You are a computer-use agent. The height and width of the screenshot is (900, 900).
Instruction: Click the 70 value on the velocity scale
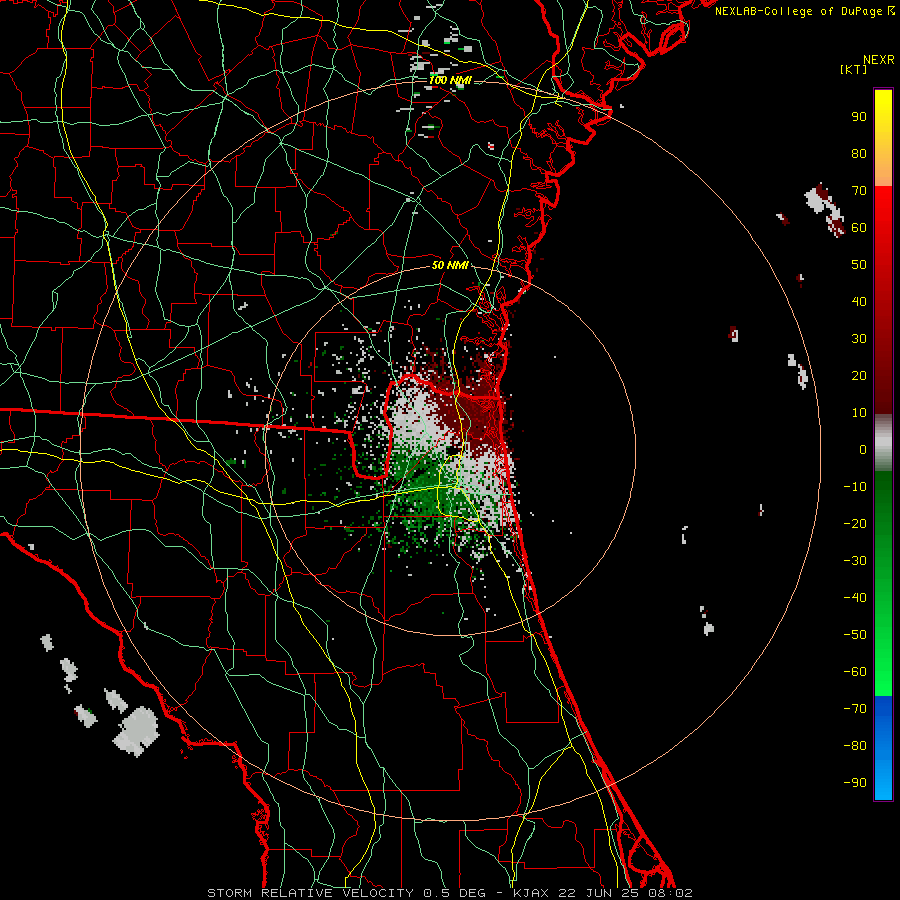pyautogui.click(x=859, y=191)
